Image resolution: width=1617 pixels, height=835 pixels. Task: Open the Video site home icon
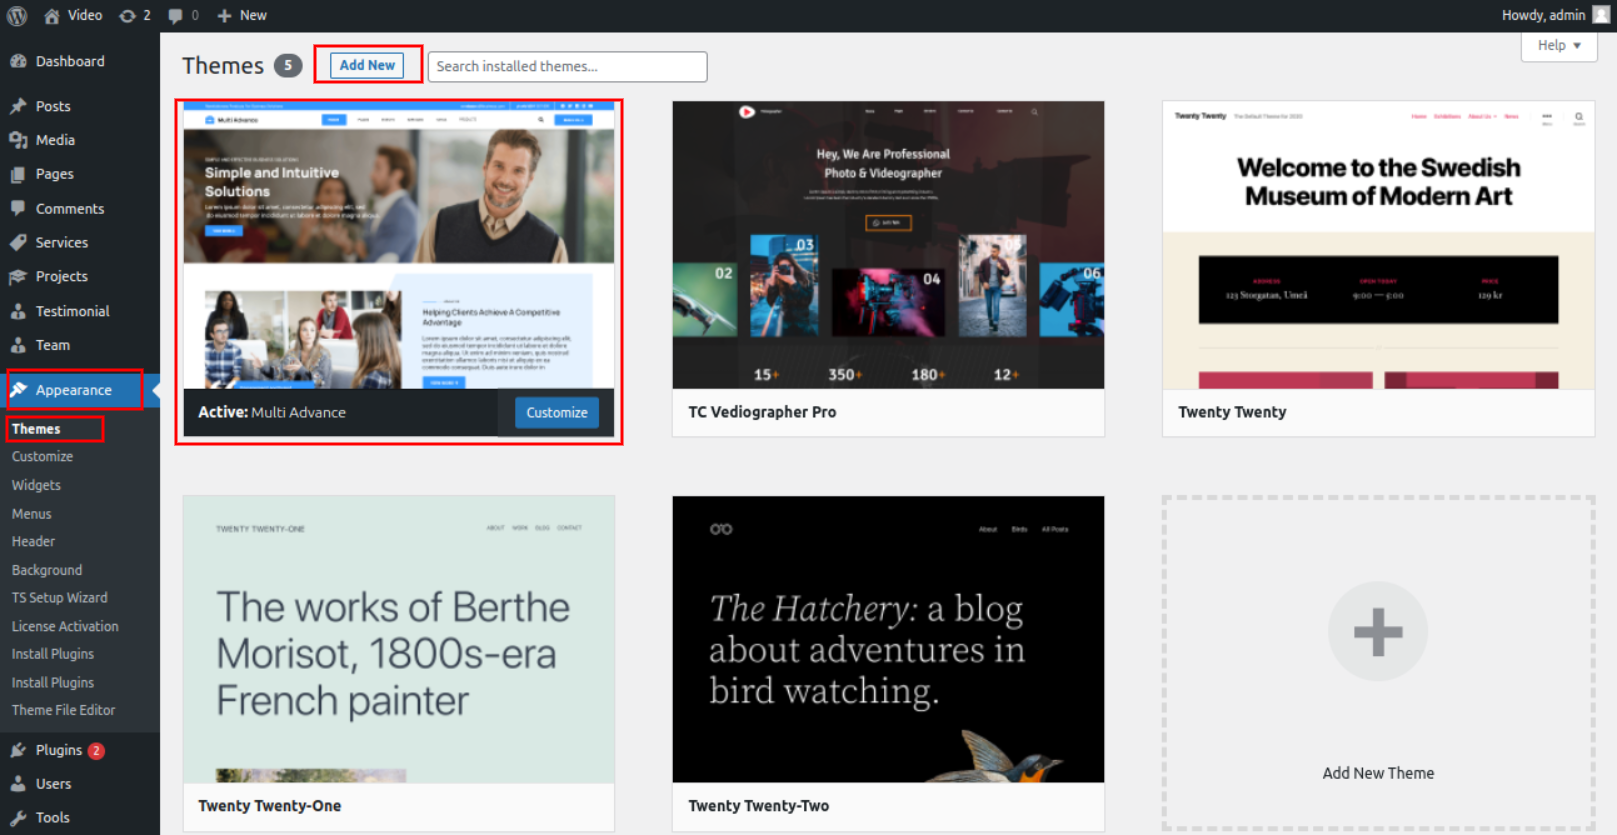pyautogui.click(x=52, y=15)
